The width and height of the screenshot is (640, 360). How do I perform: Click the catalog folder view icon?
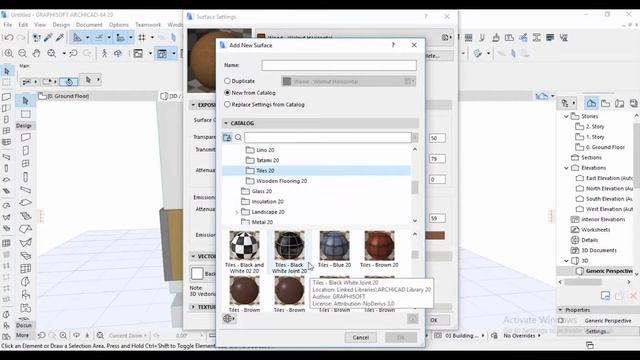(x=227, y=138)
